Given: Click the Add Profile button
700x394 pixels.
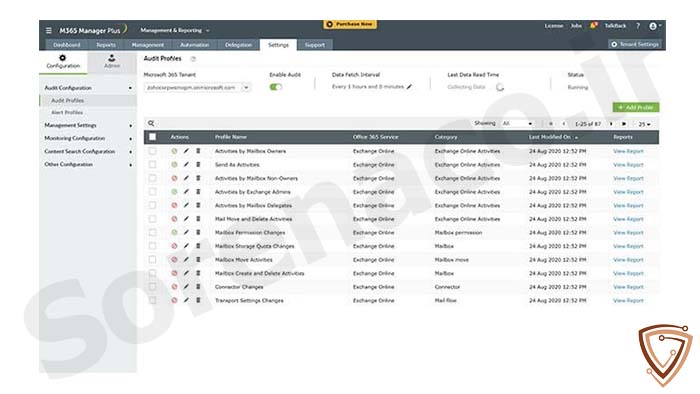Looking at the screenshot, I should tap(636, 107).
